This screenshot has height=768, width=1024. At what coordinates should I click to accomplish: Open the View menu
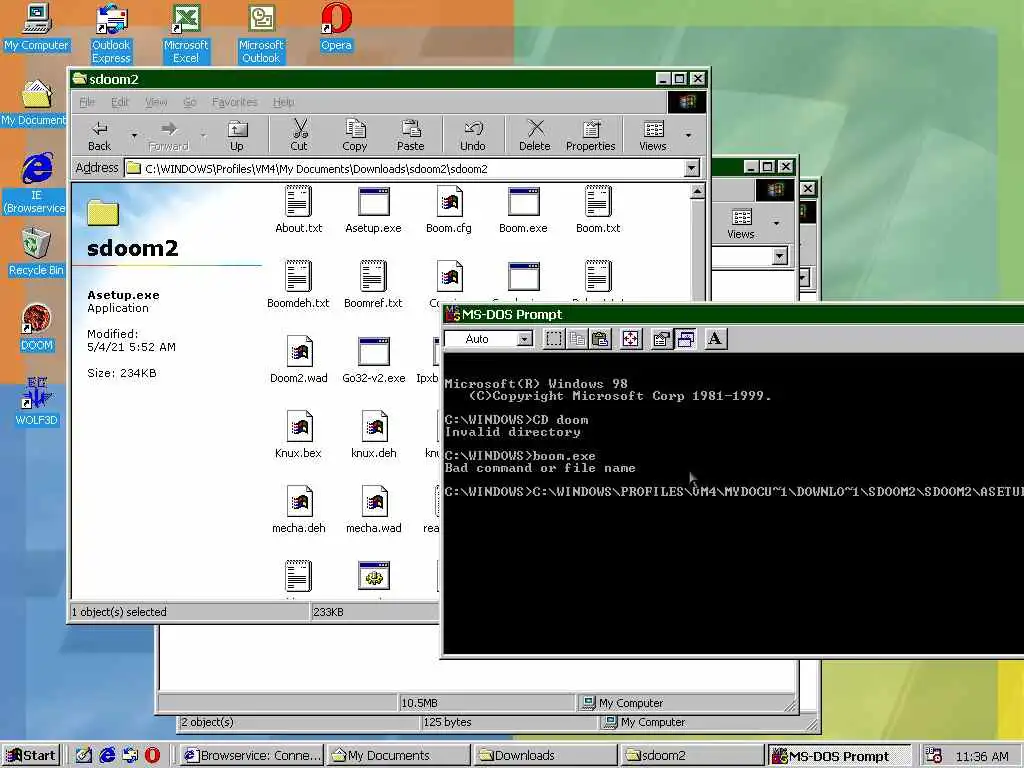pyautogui.click(x=156, y=102)
